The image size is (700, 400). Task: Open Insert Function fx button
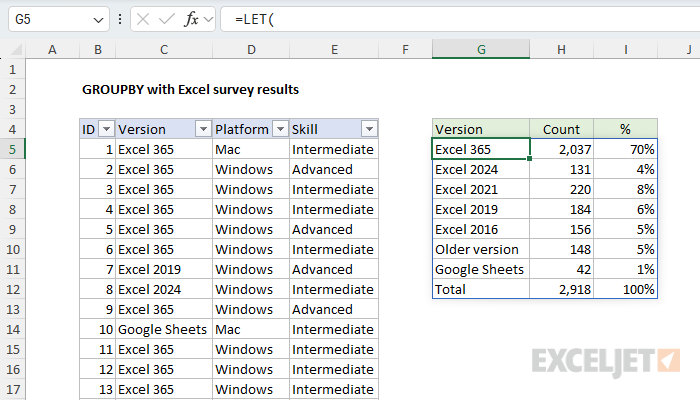pyautogui.click(x=191, y=19)
